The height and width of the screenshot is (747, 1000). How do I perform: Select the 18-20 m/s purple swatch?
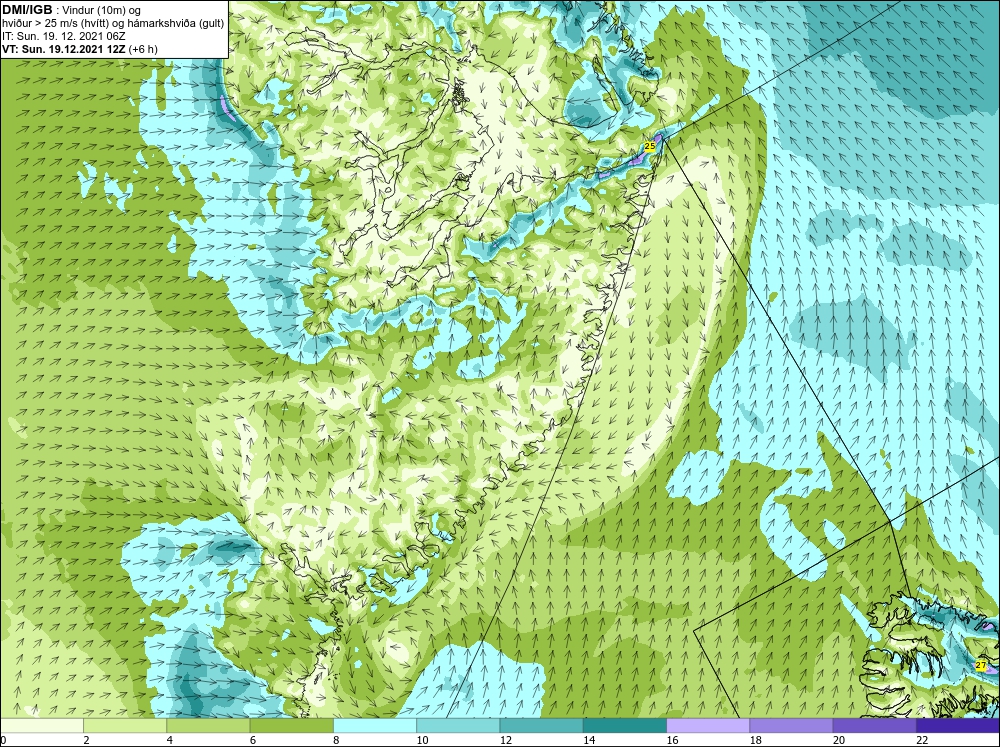(791, 726)
